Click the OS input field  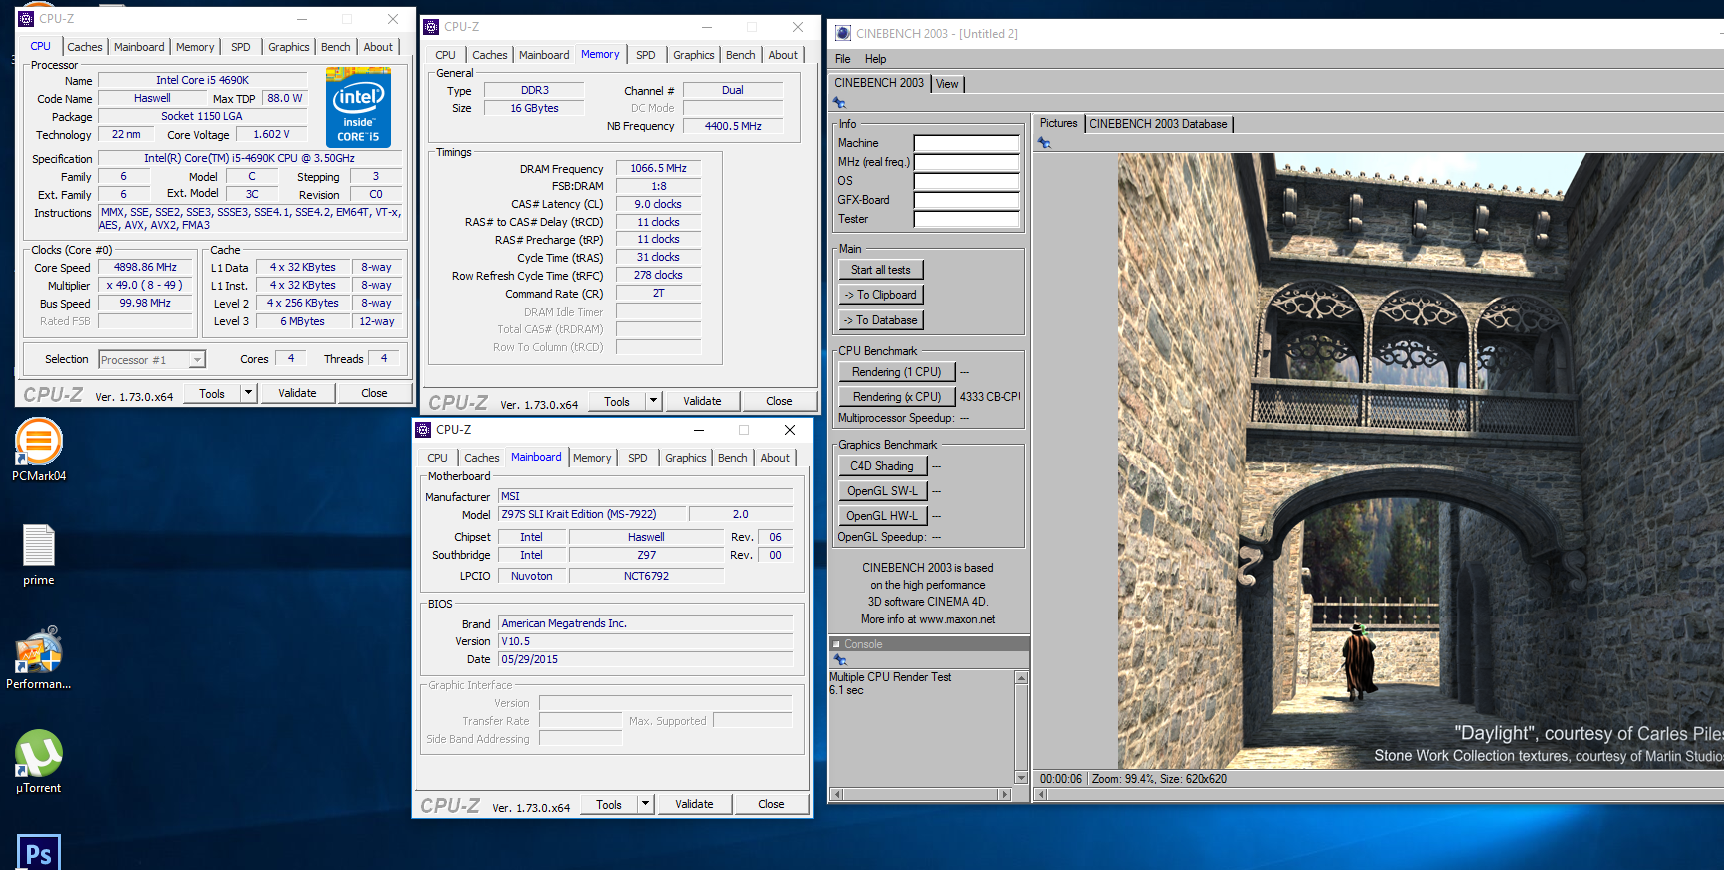(966, 181)
